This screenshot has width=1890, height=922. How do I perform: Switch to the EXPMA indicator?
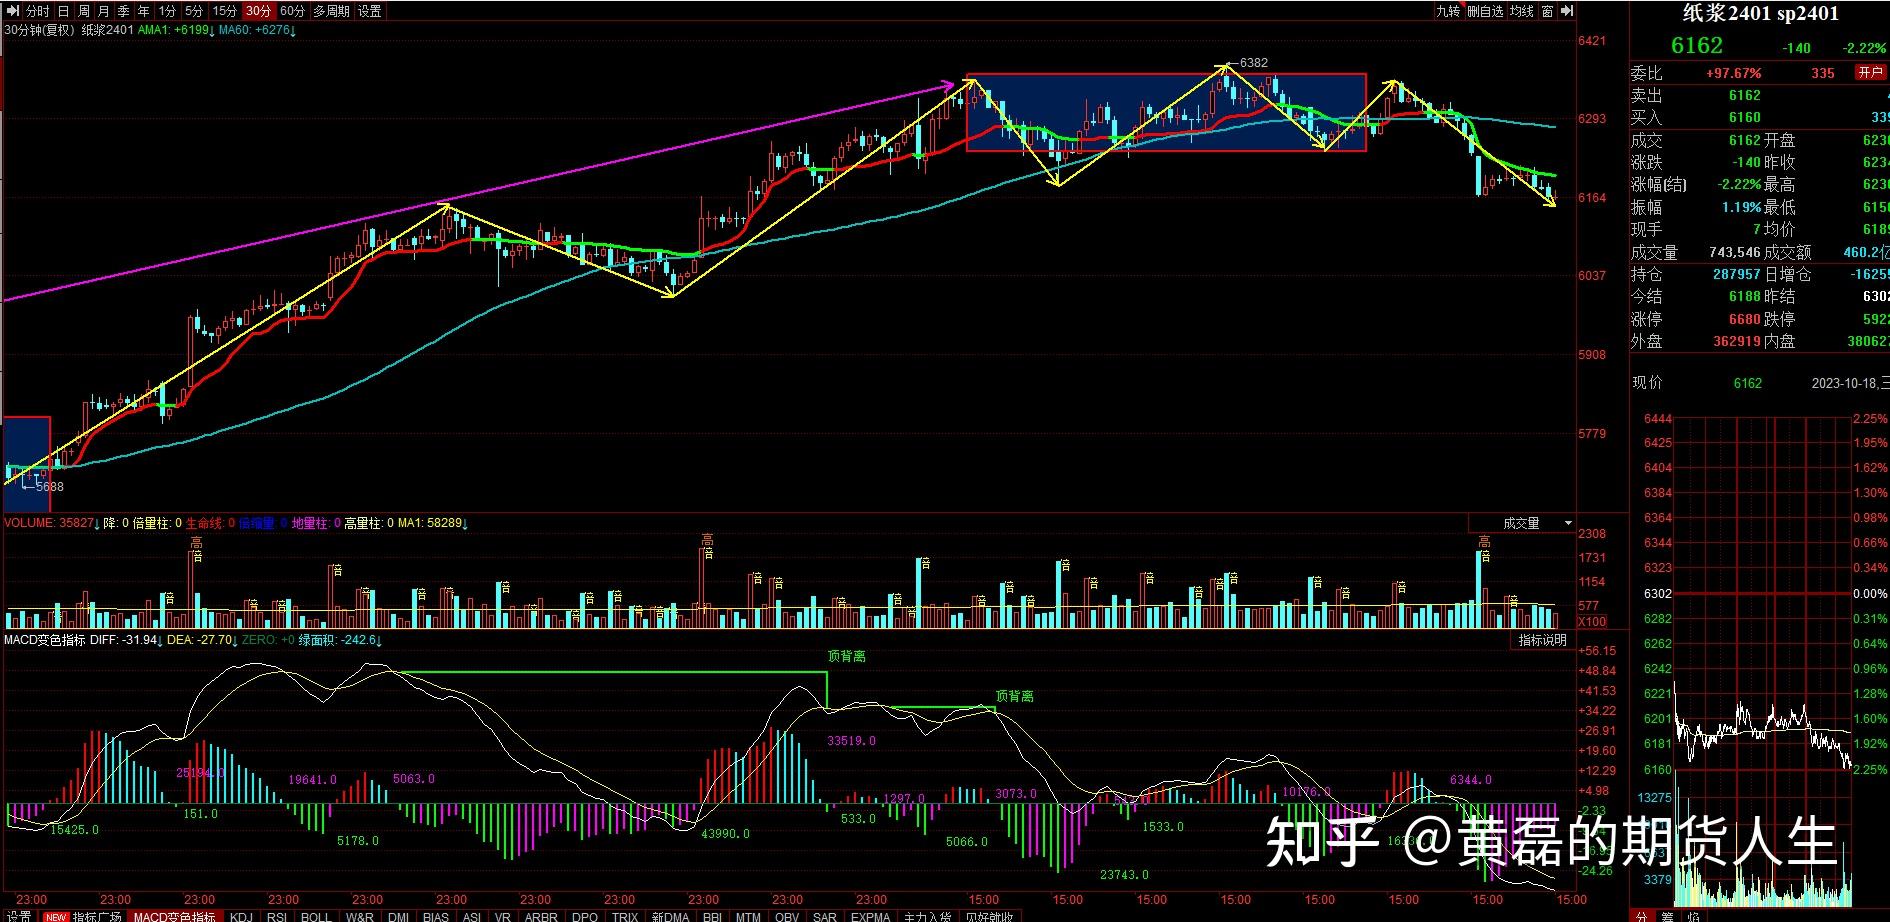pos(870,915)
